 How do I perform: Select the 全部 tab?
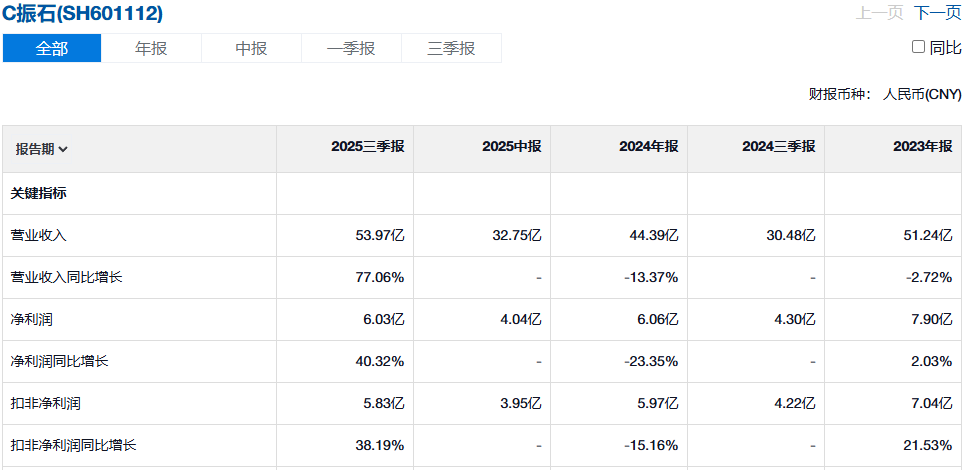pos(52,48)
